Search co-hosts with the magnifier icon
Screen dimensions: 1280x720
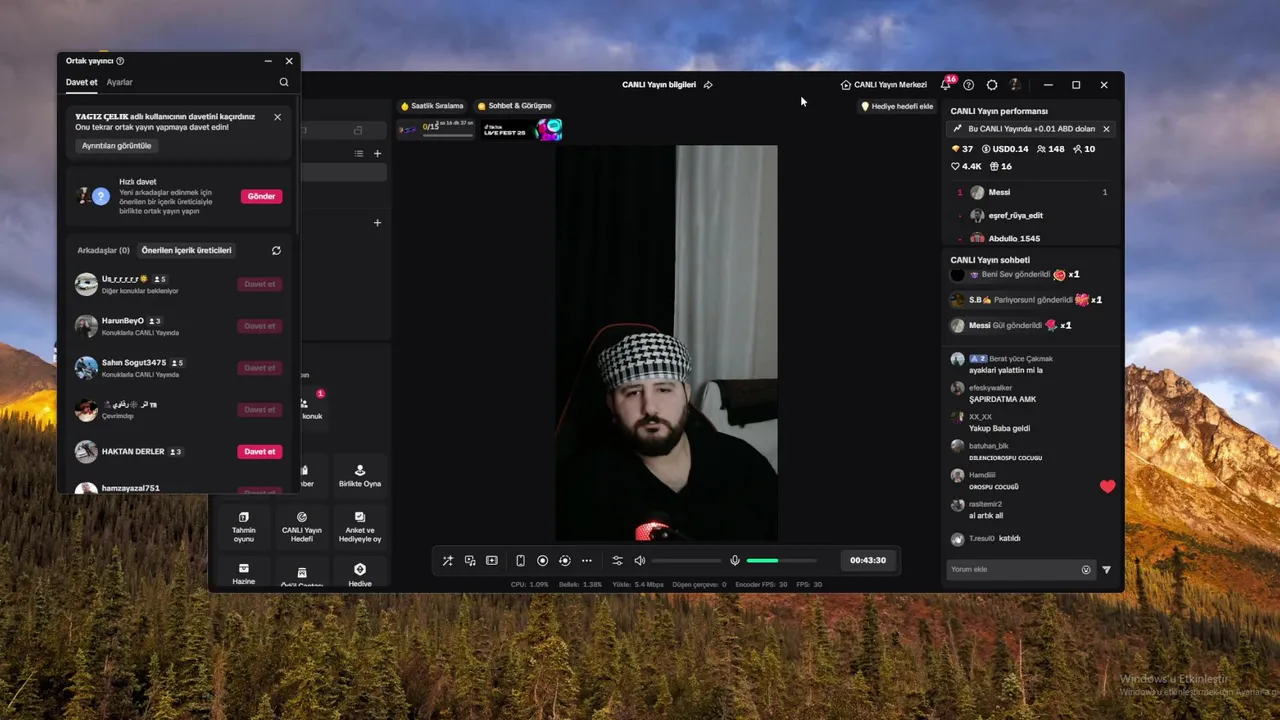[x=284, y=83]
